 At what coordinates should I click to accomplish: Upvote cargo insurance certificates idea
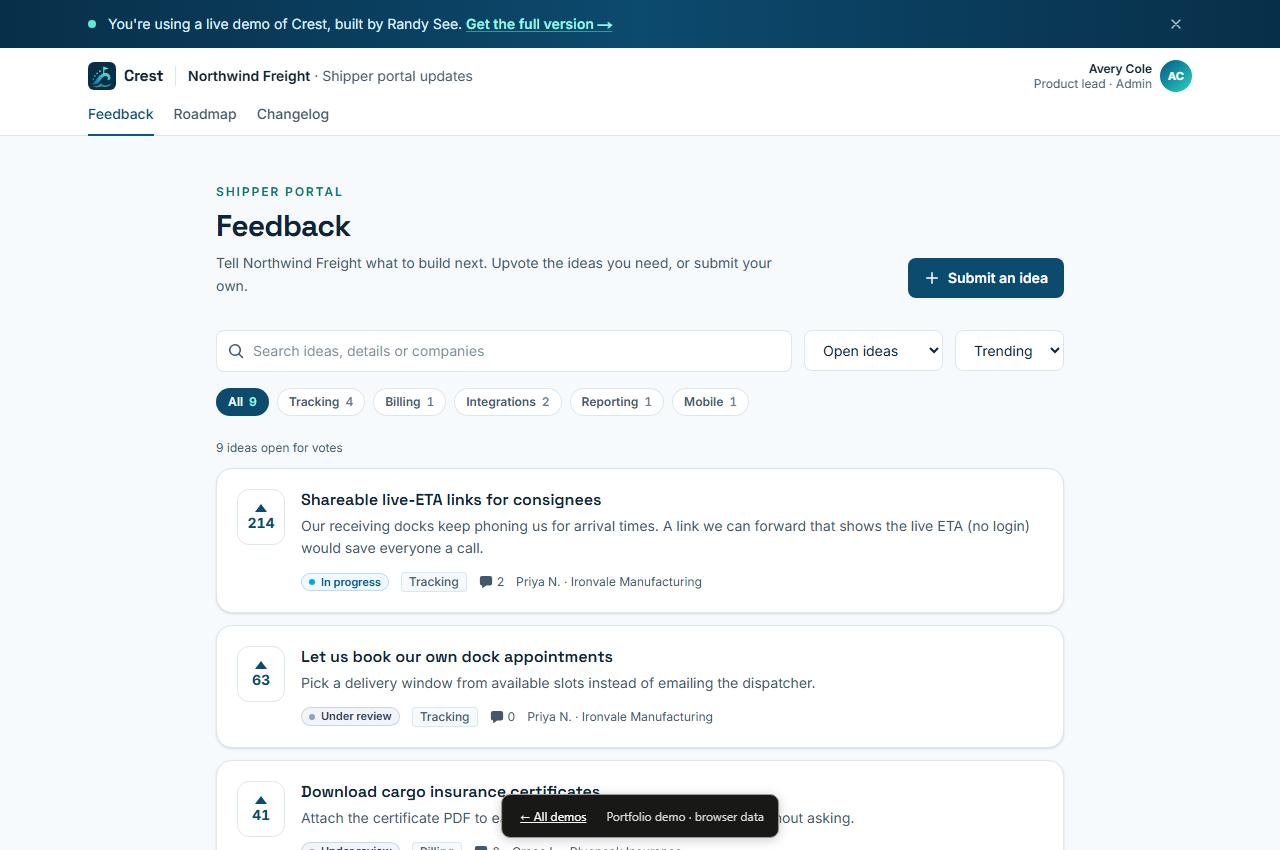(261, 809)
